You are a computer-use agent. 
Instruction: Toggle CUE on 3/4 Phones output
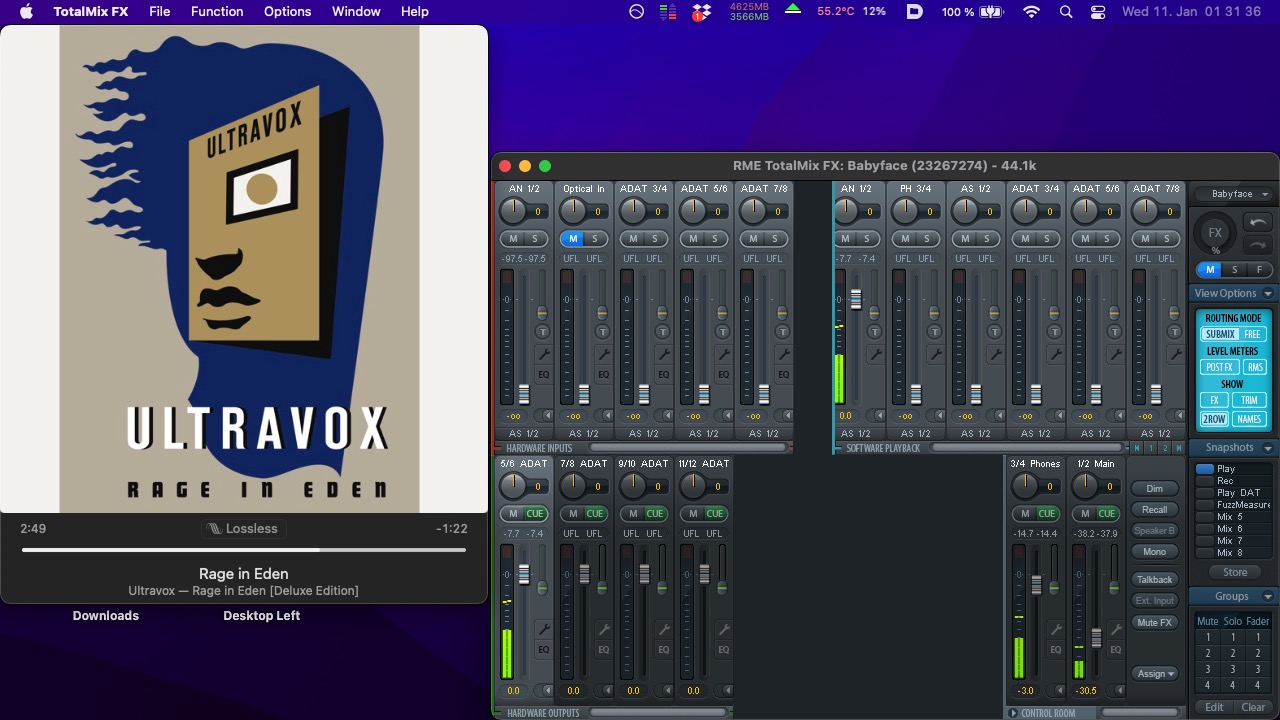(1047, 513)
